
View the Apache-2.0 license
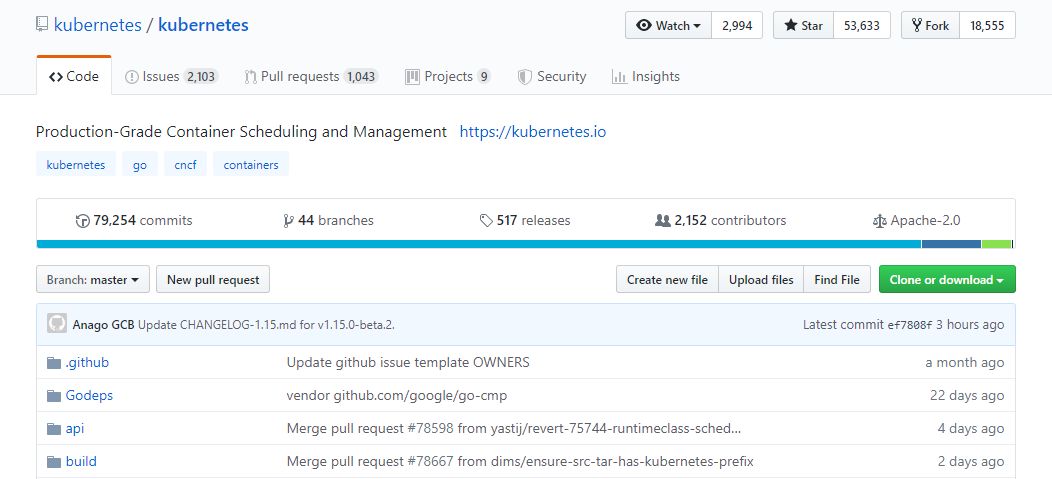[916, 221]
